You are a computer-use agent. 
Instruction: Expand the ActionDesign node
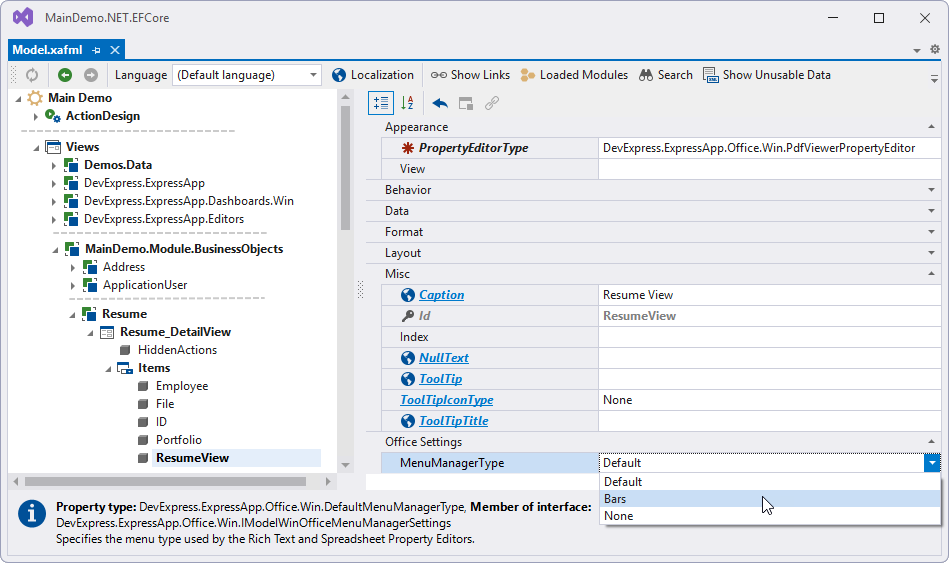(36, 116)
